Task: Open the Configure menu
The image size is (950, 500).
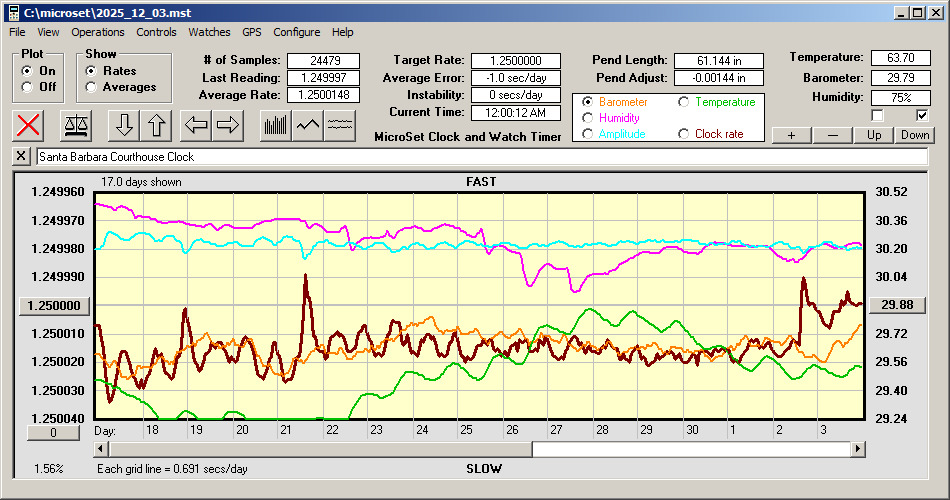Action: click(x=297, y=32)
